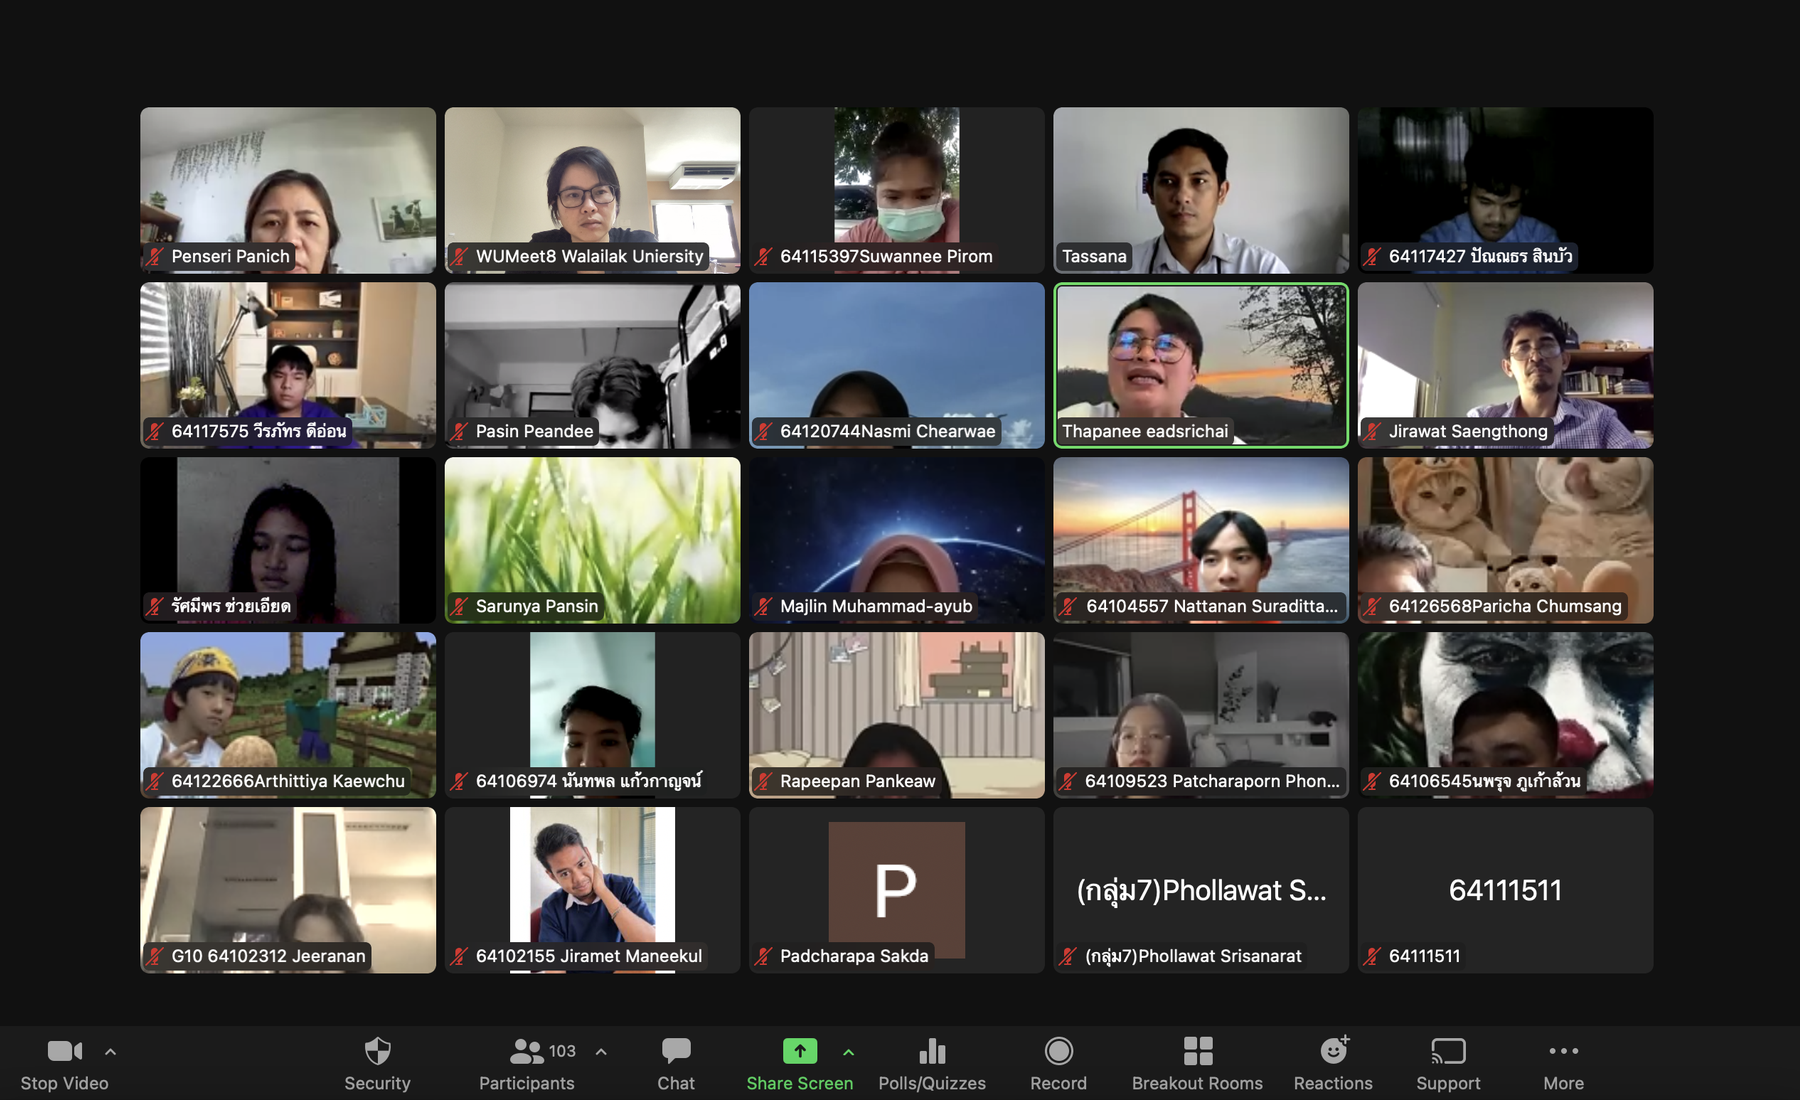Open the More options menu
Viewport: 1800px width, 1100px height.
[x=1563, y=1052]
